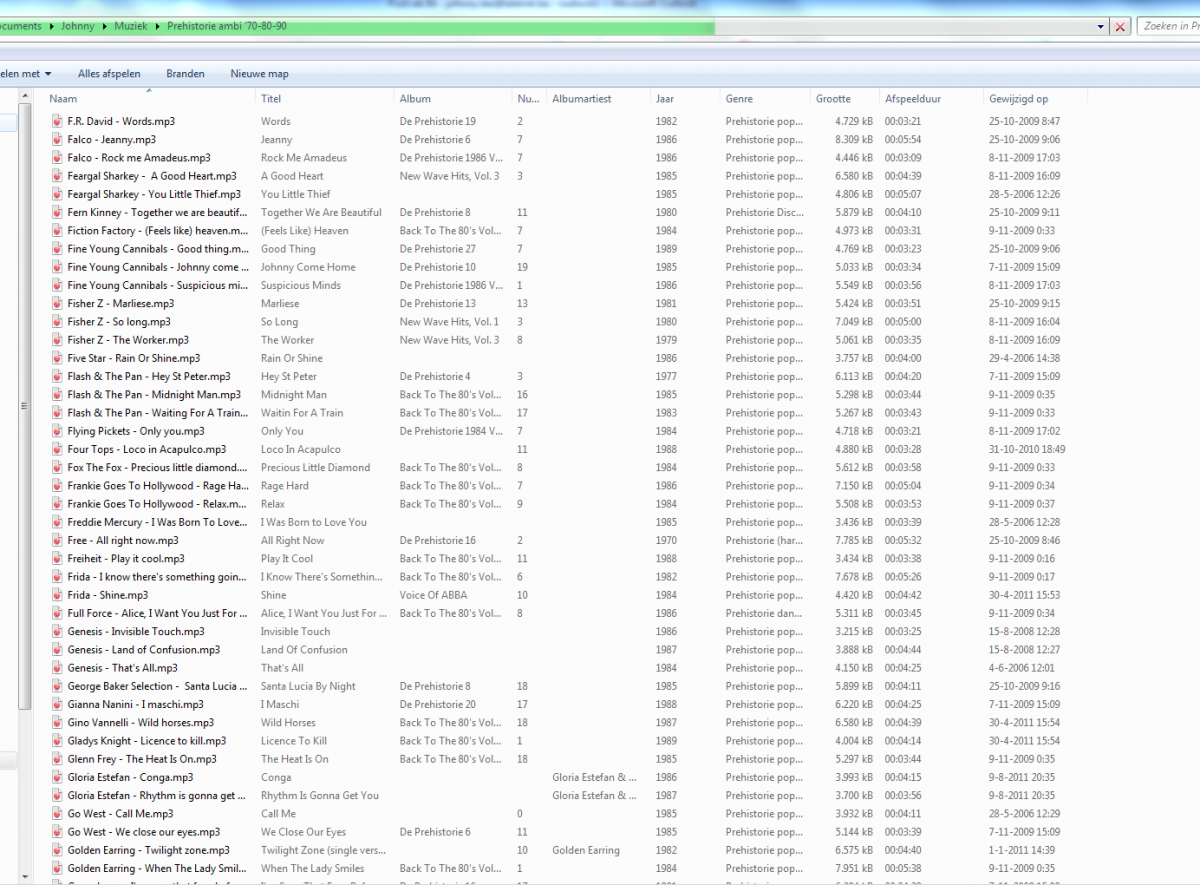Click the title cell Rhythm Is Gonna Get You
Image resolution: width=1200 pixels, height=885 pixels.
pos(320,795)
